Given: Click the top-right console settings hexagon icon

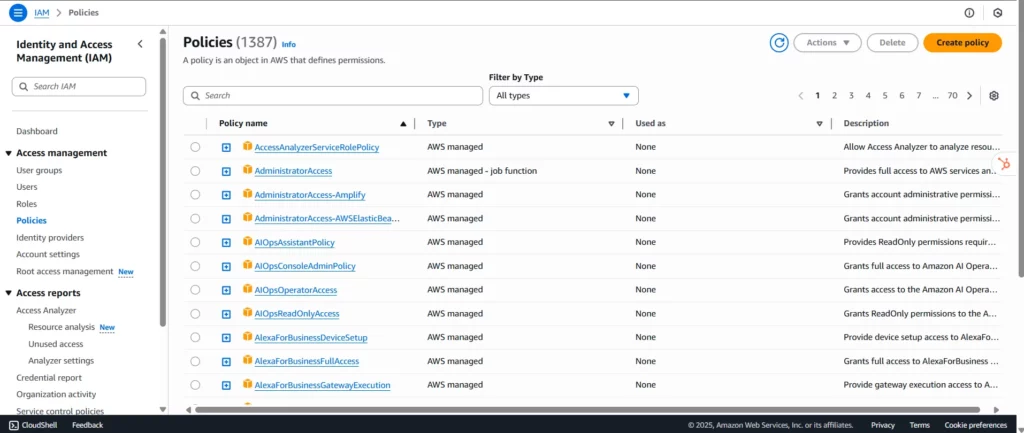Looking at the screenshot, I should tap(997, 12).
